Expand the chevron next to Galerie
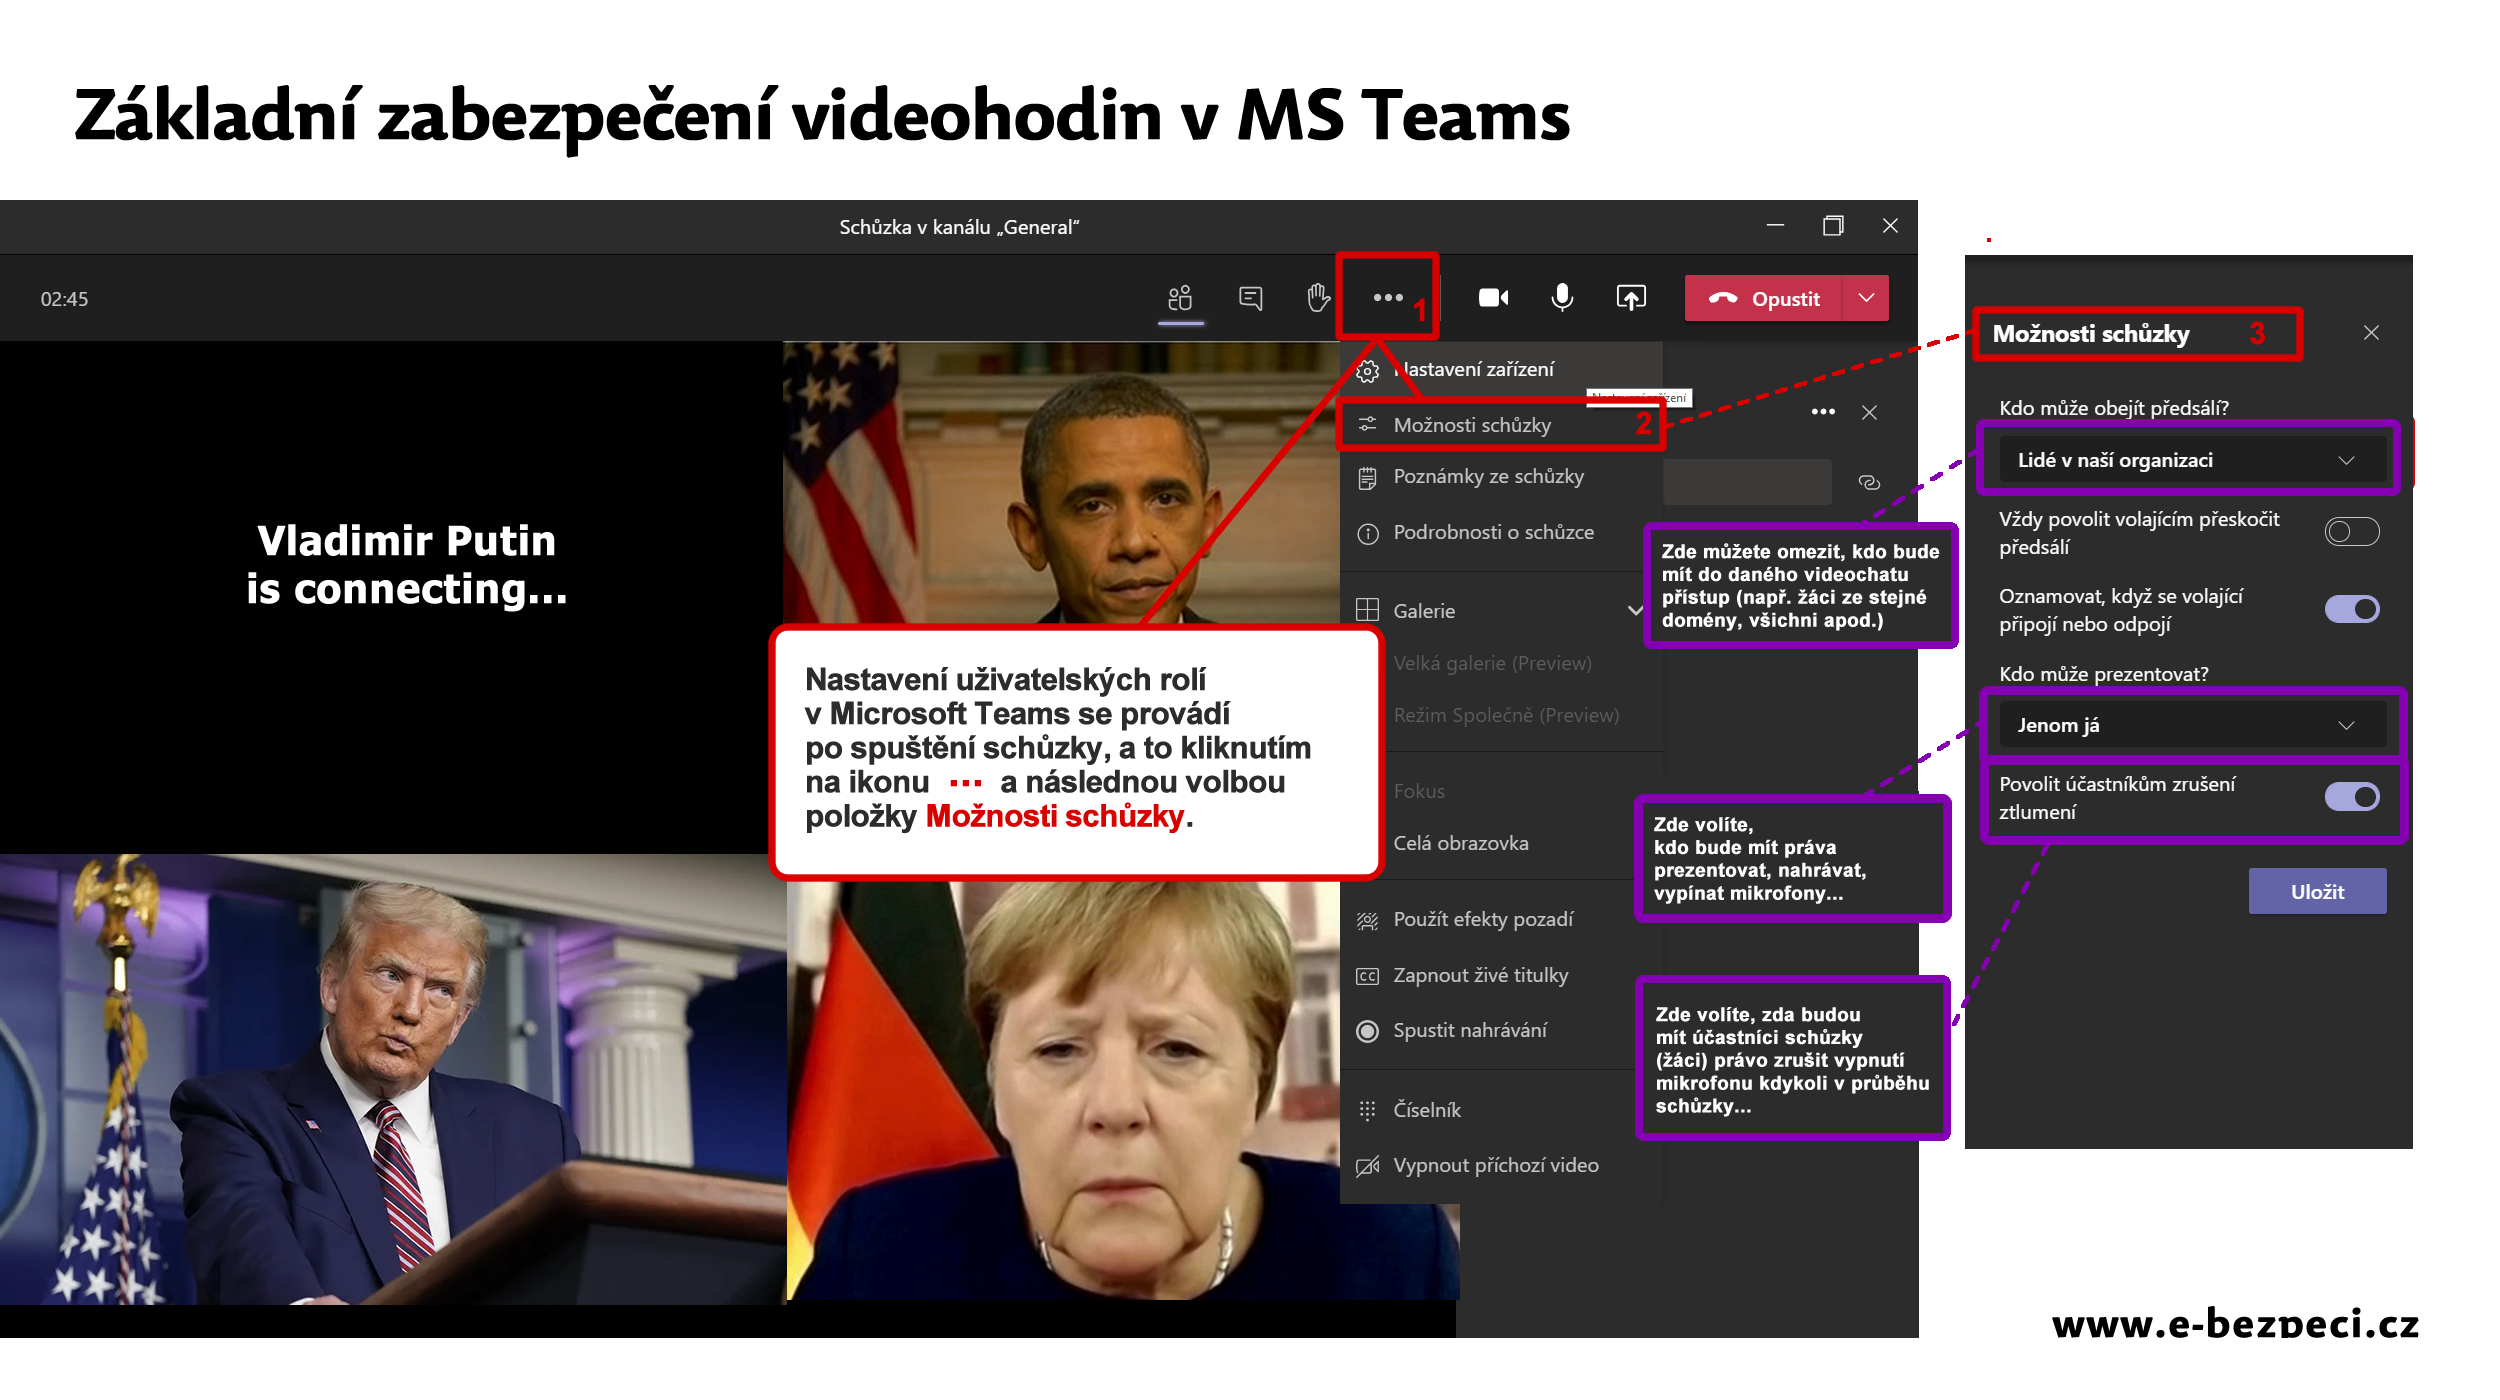The height and width of the screenshot is (1400, 2500). (x=1635, y=610)
